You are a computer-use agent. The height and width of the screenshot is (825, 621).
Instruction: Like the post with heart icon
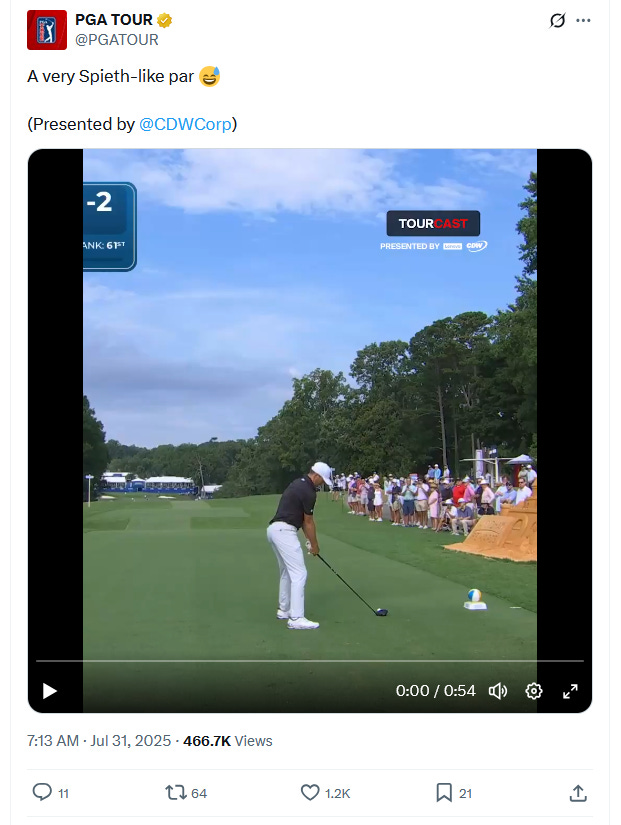(310, 792)
